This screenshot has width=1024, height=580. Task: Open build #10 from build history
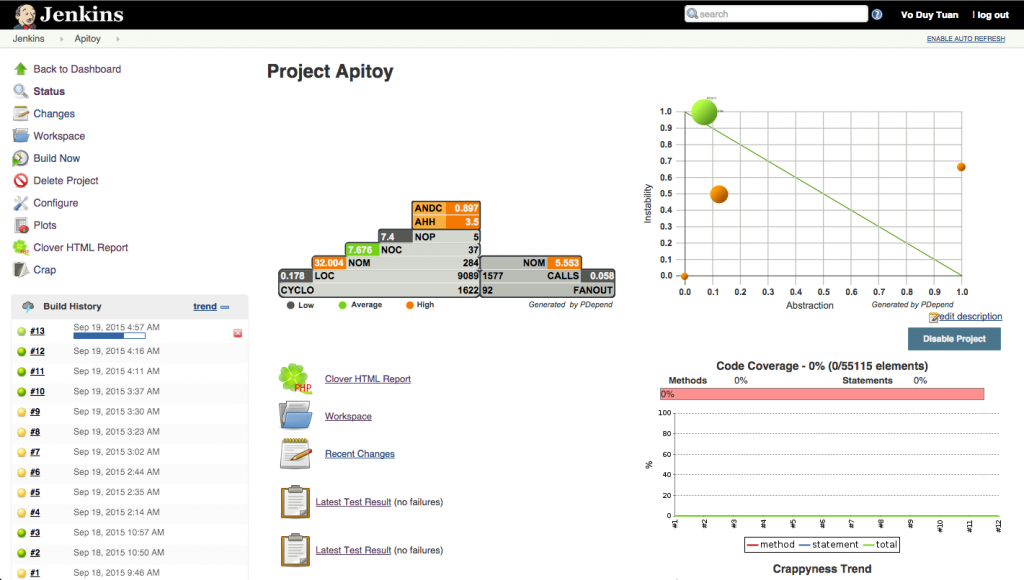(36, 391)
